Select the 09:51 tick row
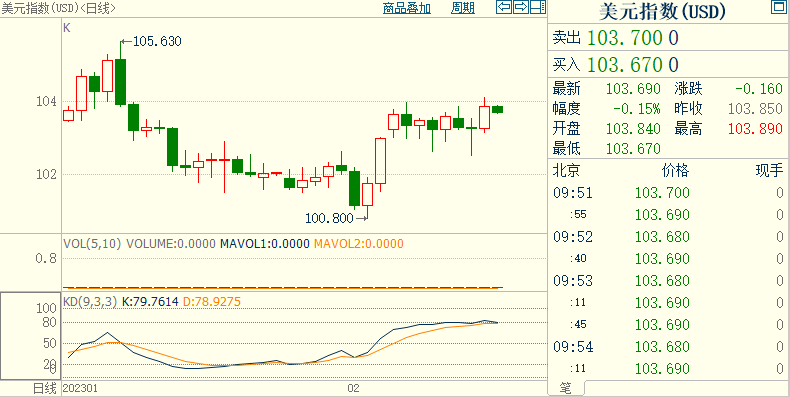Image resolution: width=790 pixels, height=397 pixels. (x=668, y=192)
